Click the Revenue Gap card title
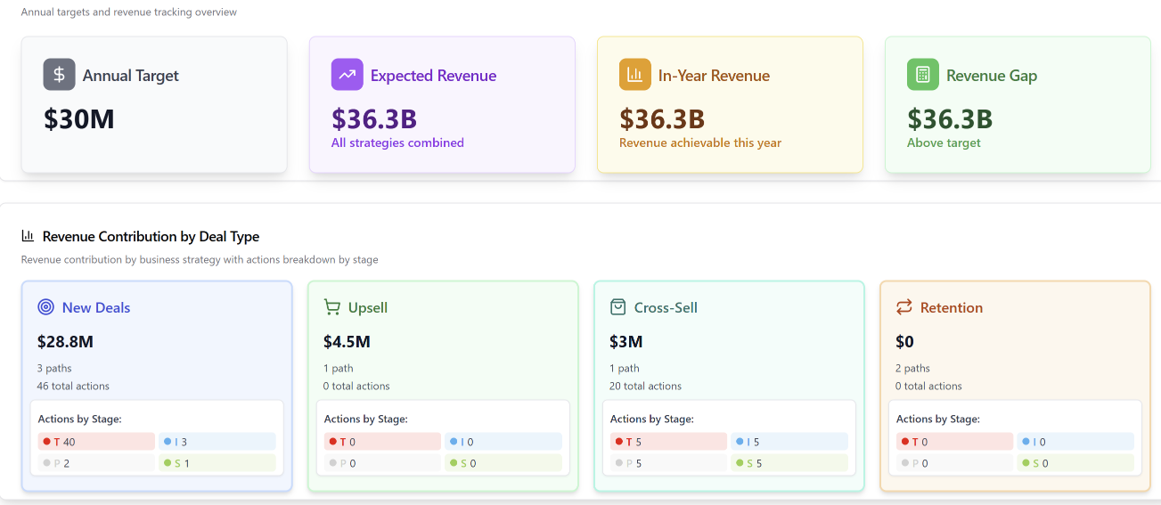 click(x=991, y=76)
